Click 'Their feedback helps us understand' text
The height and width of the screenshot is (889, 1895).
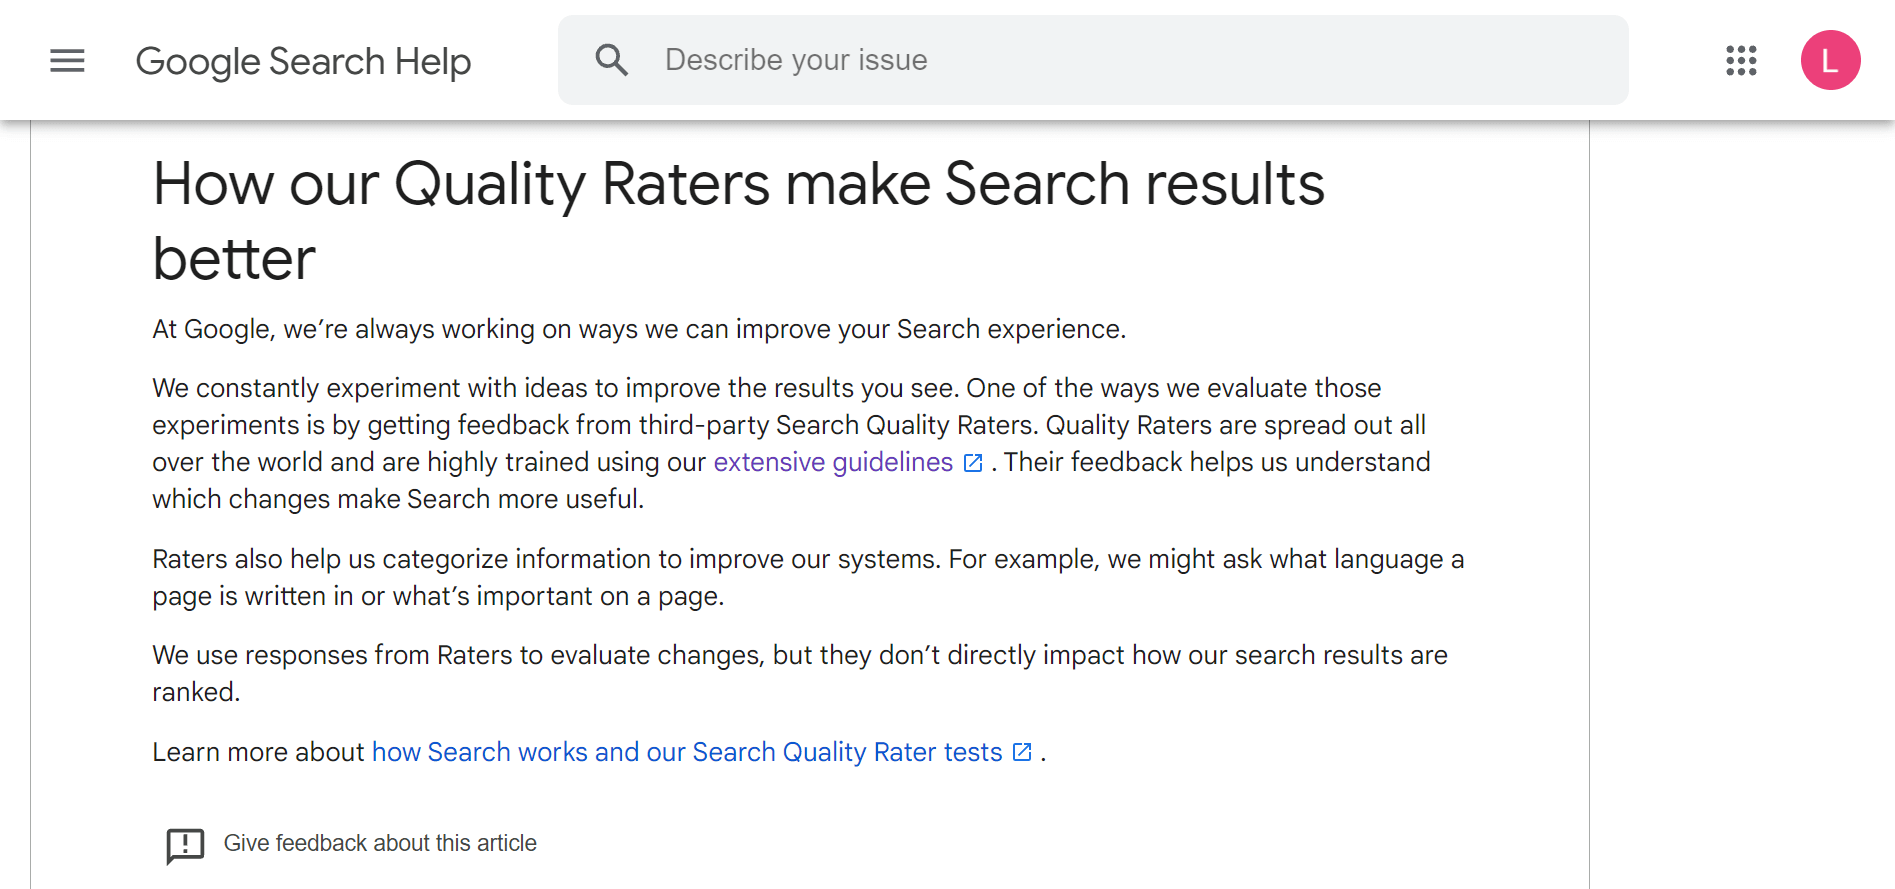point(1217,462)
